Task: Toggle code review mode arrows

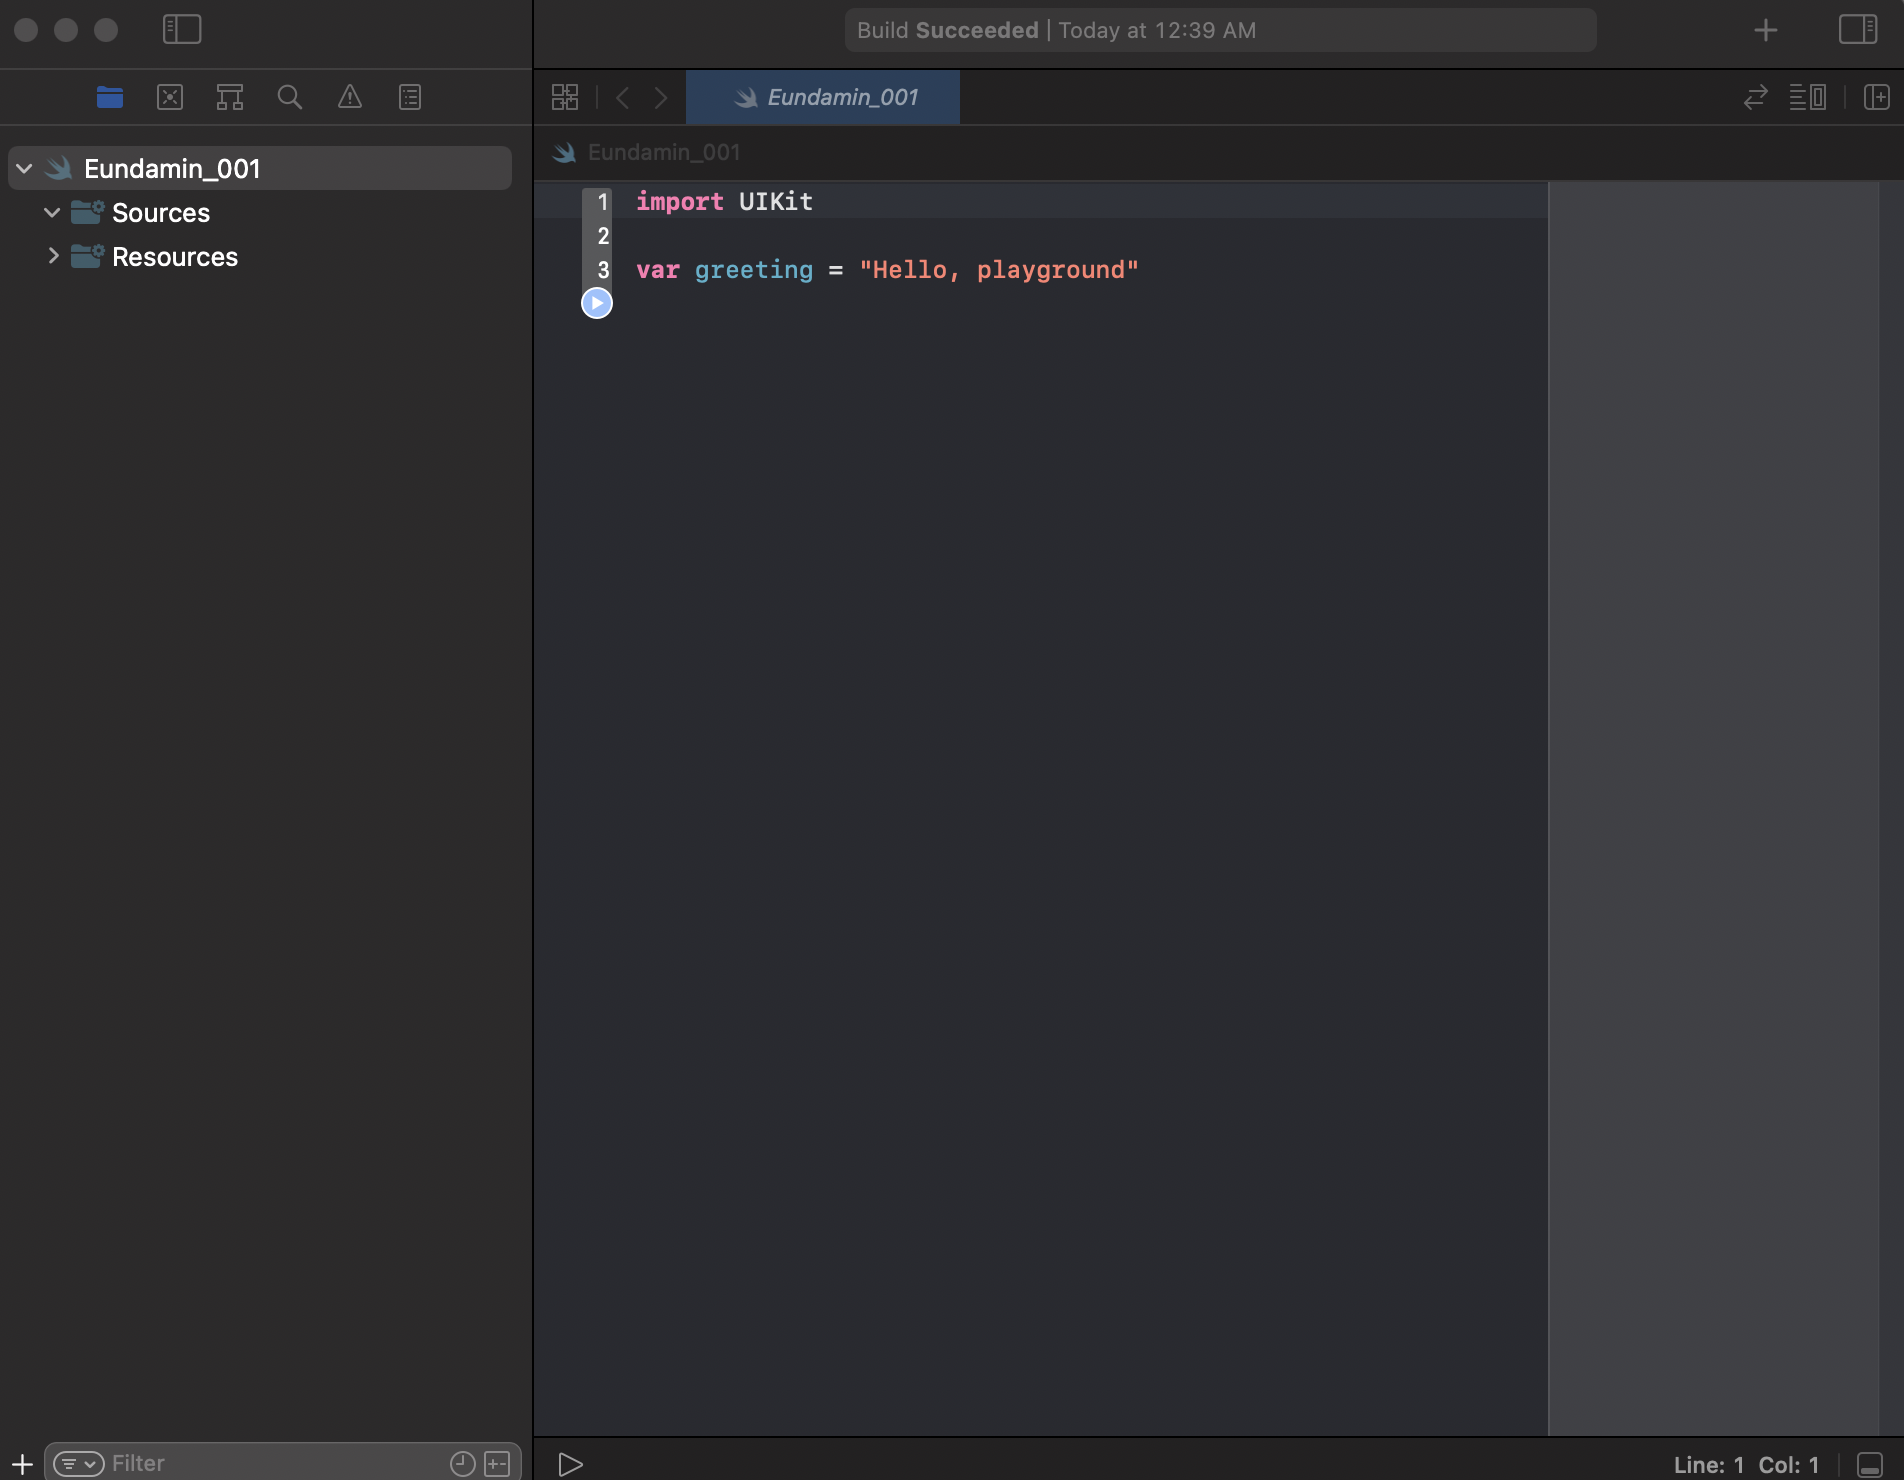Action: coord(1756,97)
